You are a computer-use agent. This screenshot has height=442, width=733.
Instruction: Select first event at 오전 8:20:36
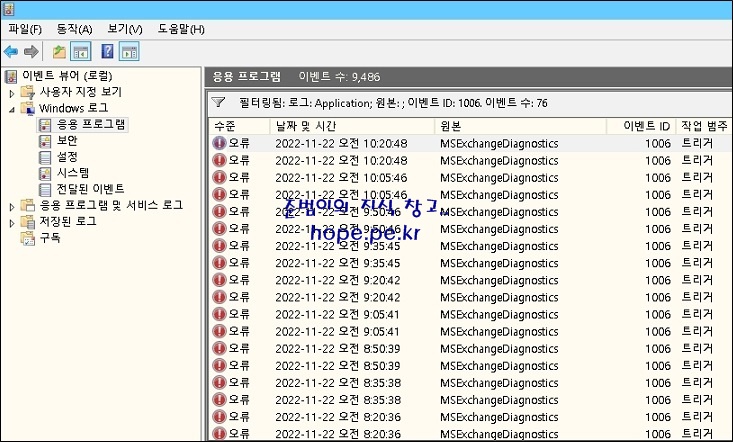470,417
